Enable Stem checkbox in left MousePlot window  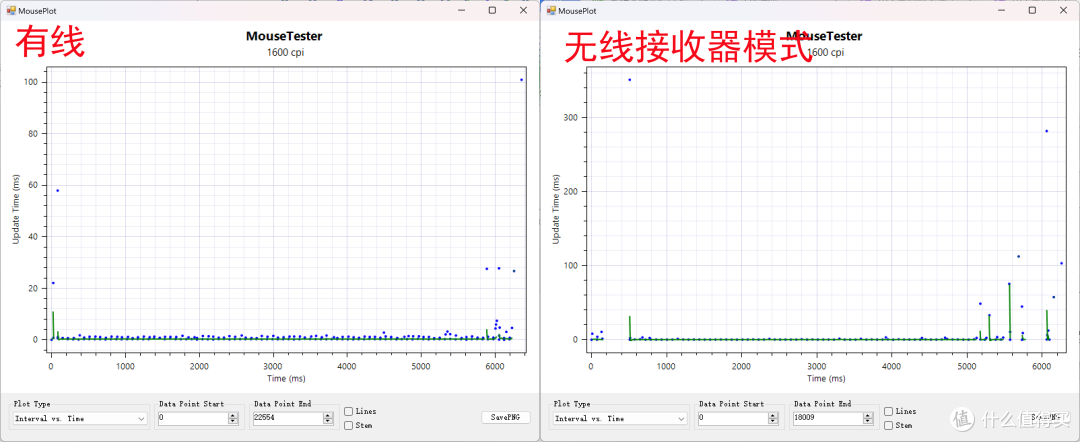pos(349,425)
